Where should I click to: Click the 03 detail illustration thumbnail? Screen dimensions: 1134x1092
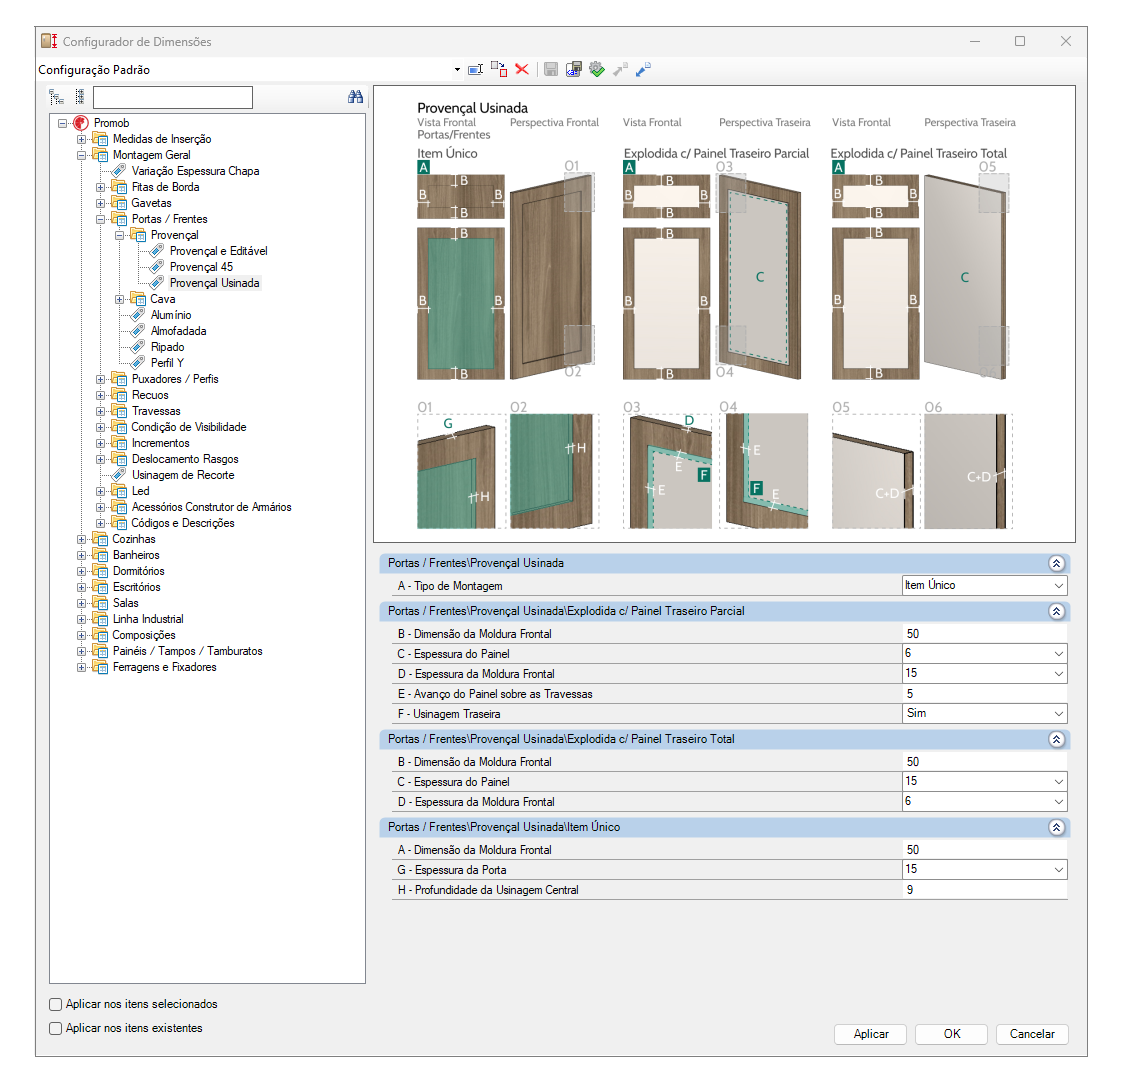tap(670, 471)
